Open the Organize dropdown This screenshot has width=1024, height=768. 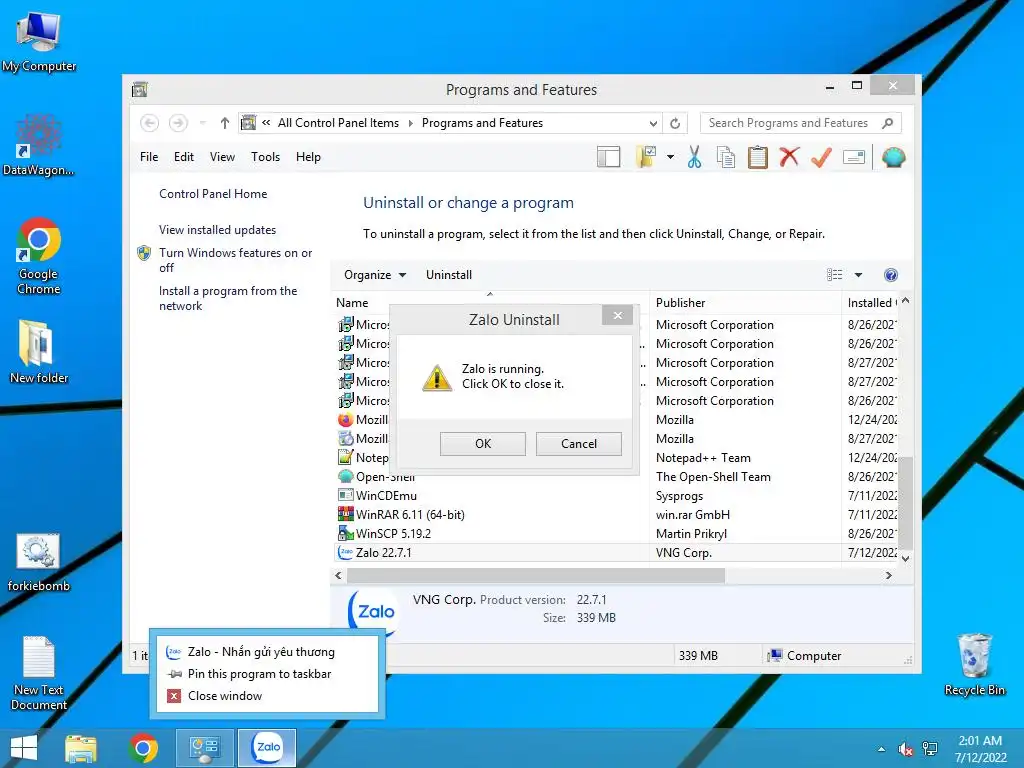(x=375, y=275)
